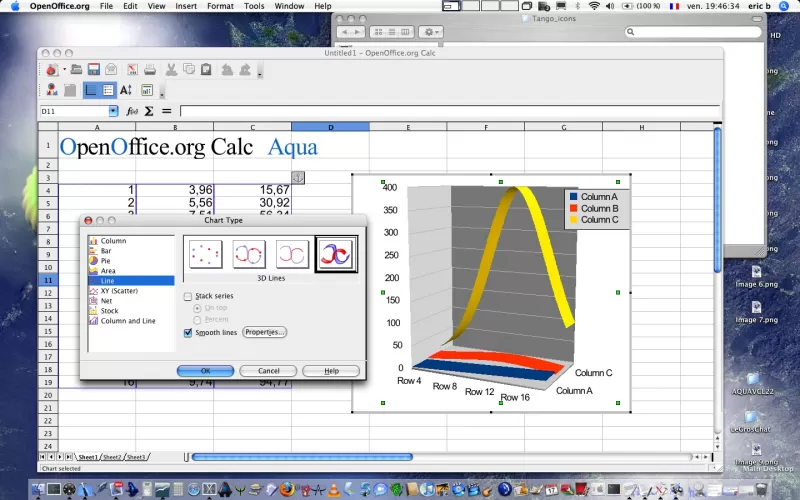Click the Cancel button in Chart Type
The image size is (800, 500).
(x=268, y=371)
